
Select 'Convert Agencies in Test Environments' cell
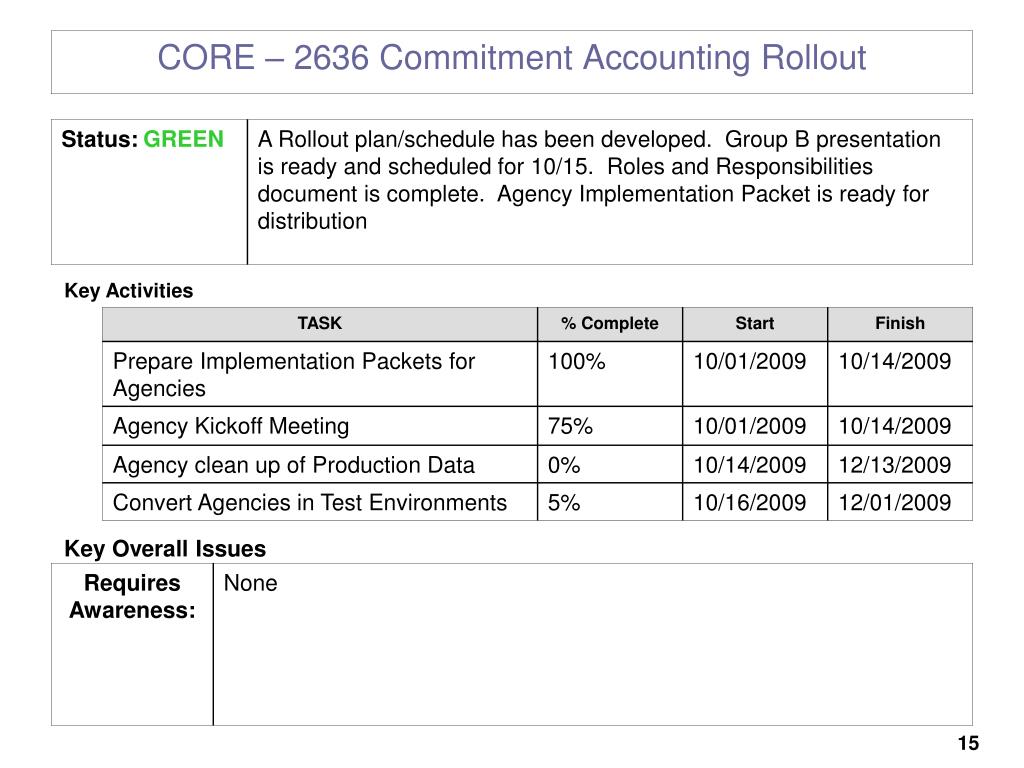click(320, 502)
